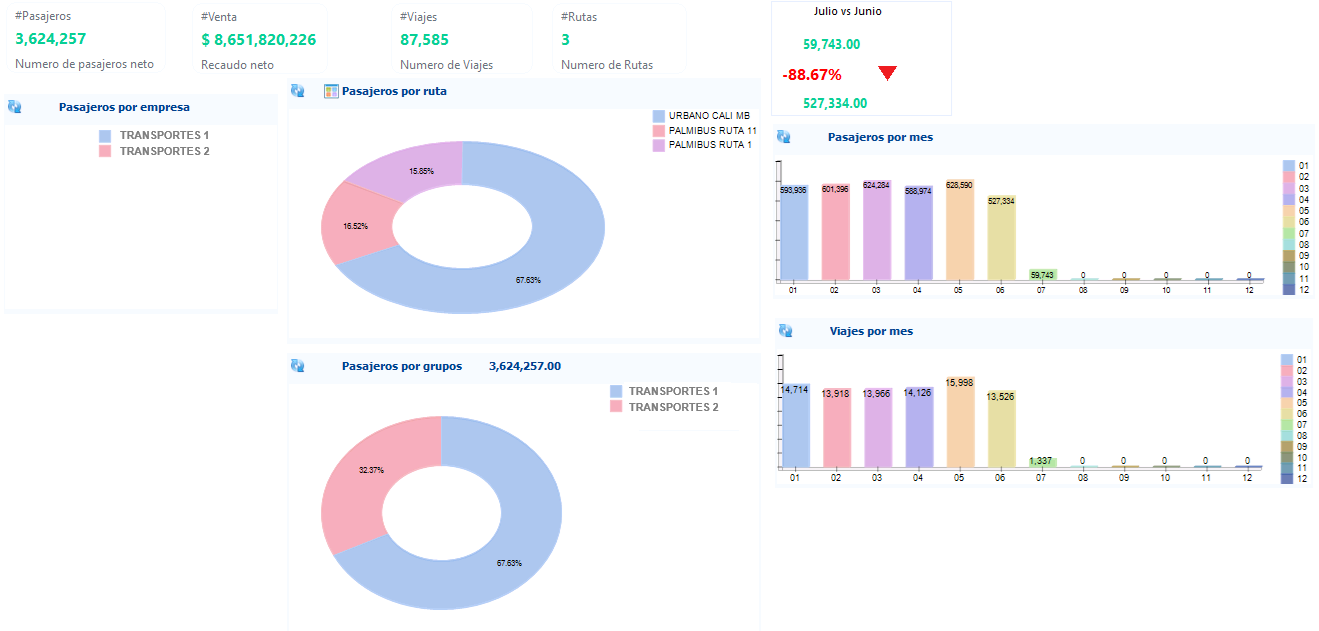Toggle PALMIBUS RUTA 11 legend entry
Viewport: 1319px width, 631px height.
click(704, 130)
